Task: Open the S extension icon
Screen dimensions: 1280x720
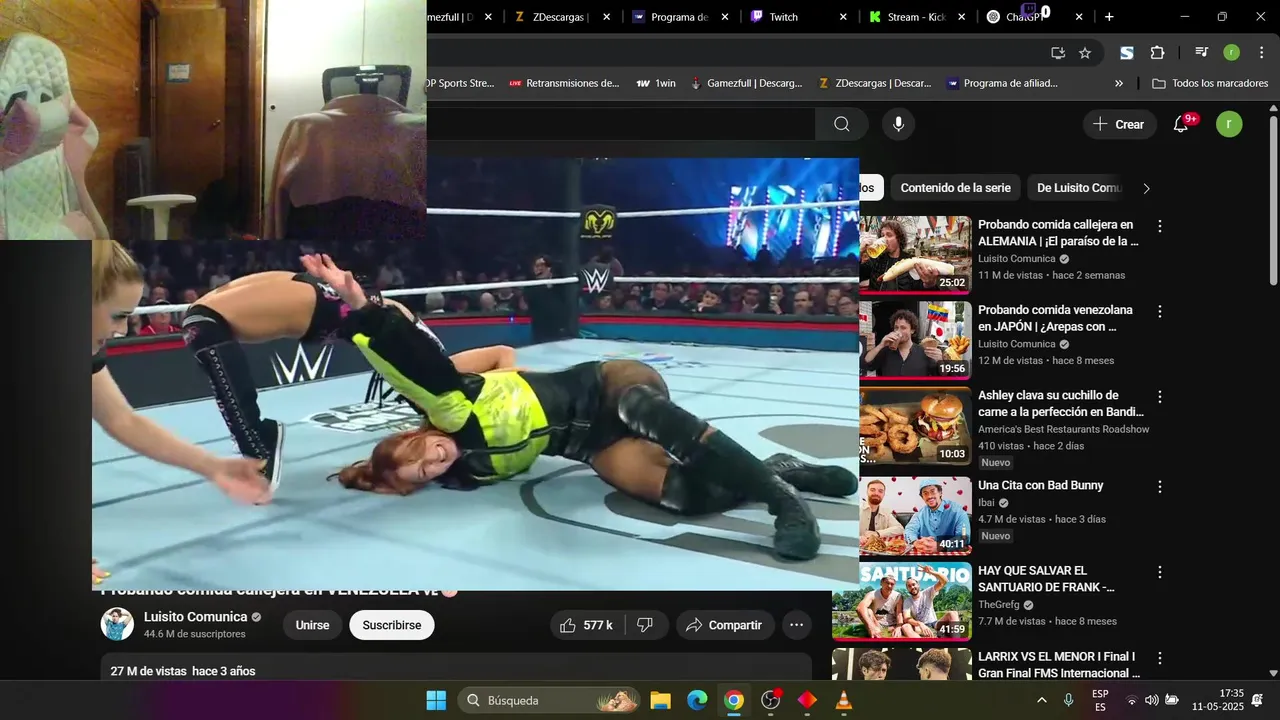Action: click(x=1126, y=53)
